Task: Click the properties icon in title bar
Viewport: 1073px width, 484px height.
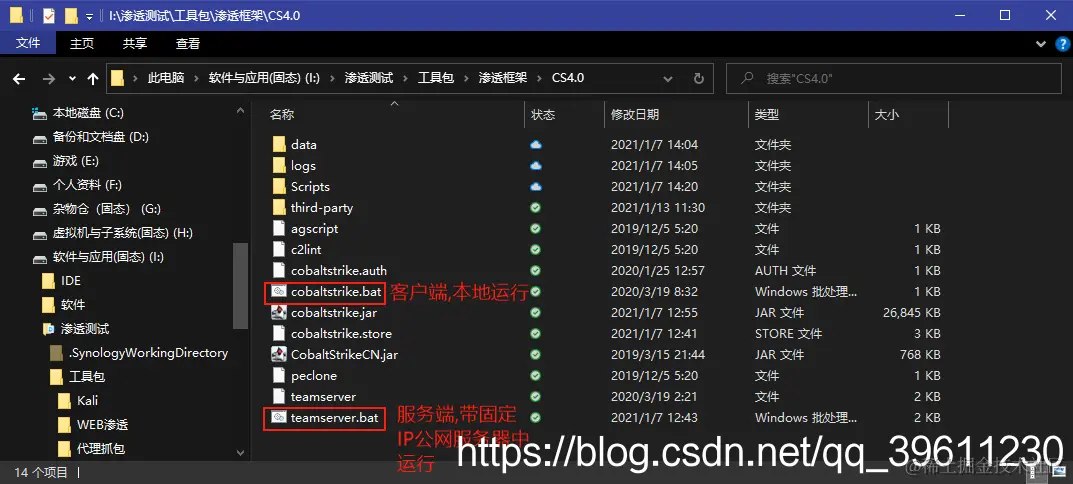Action: [49, 15]
